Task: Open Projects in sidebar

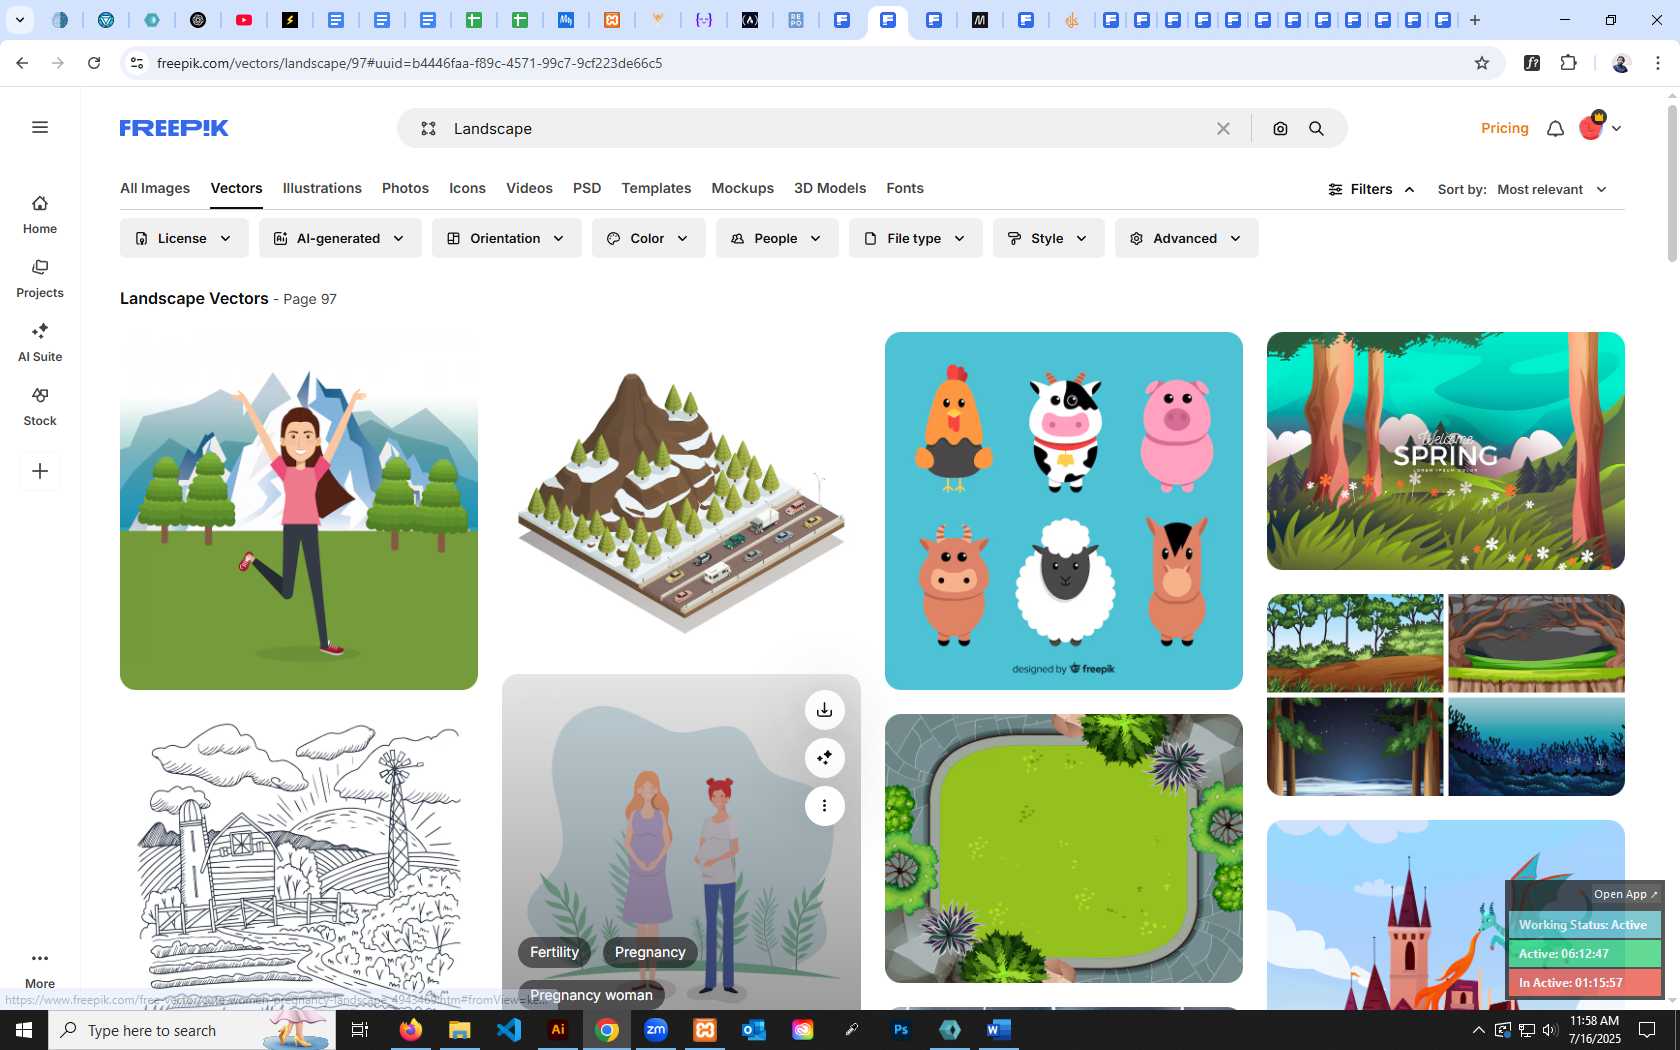Action: (40, 279)
